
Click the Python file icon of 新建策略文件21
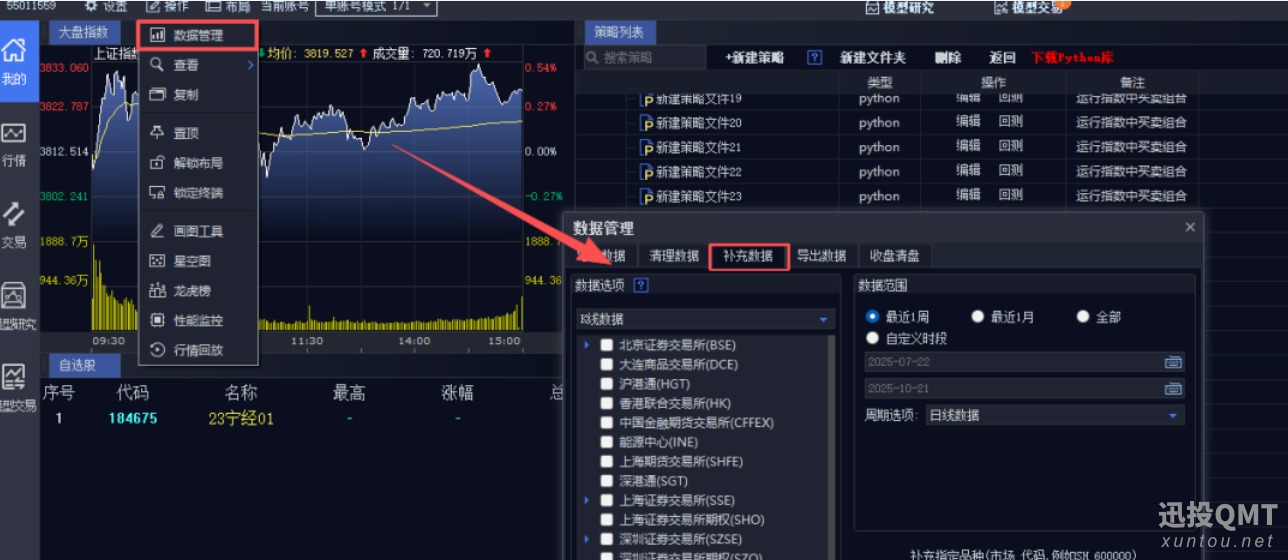point(646,148)
